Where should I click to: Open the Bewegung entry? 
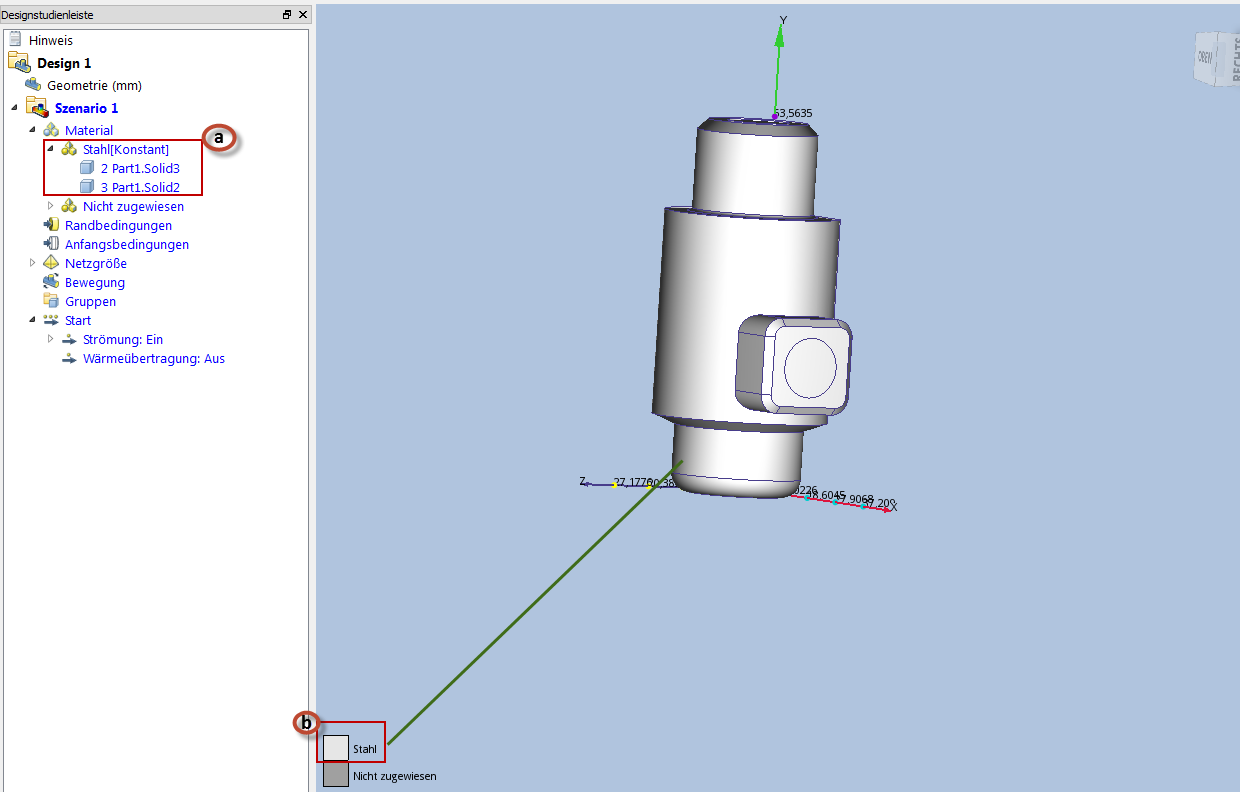(95, 282)
